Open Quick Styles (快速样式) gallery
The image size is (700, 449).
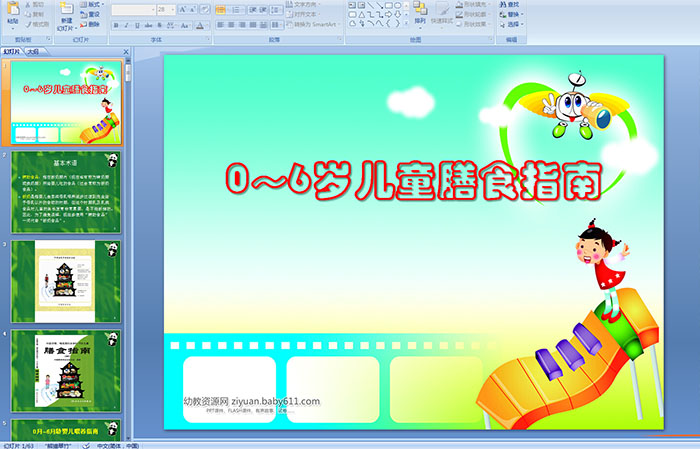(442, 13)
